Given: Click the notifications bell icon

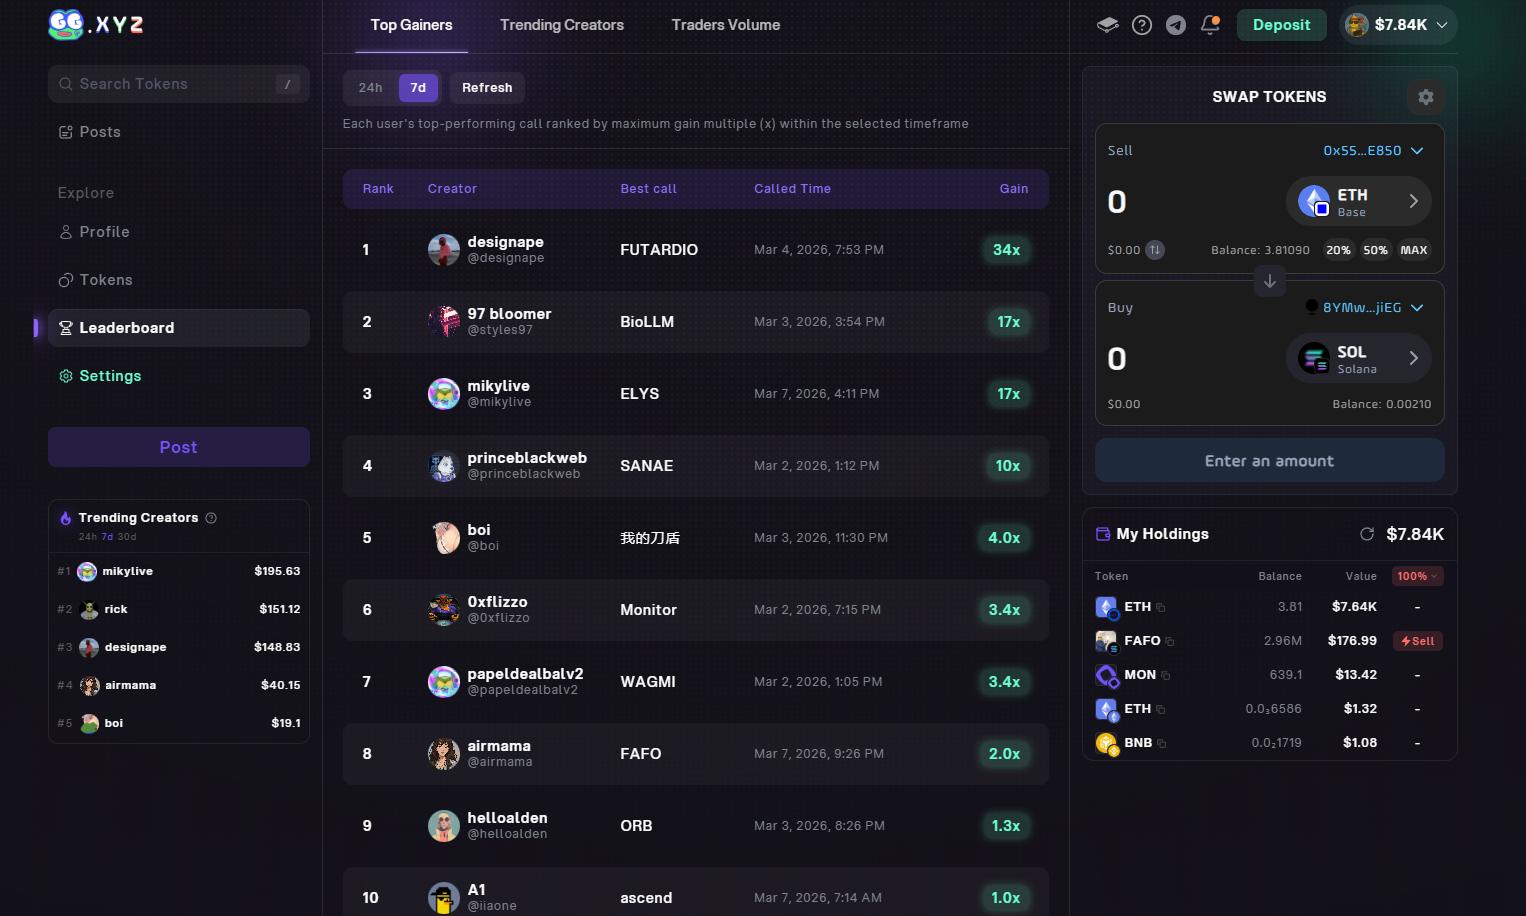Looking at the screenshot, I should point(1210,25).
